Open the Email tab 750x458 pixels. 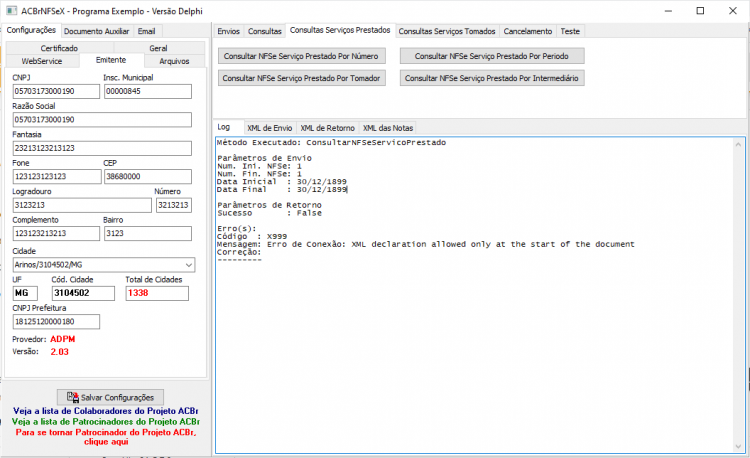pos(146,31)
